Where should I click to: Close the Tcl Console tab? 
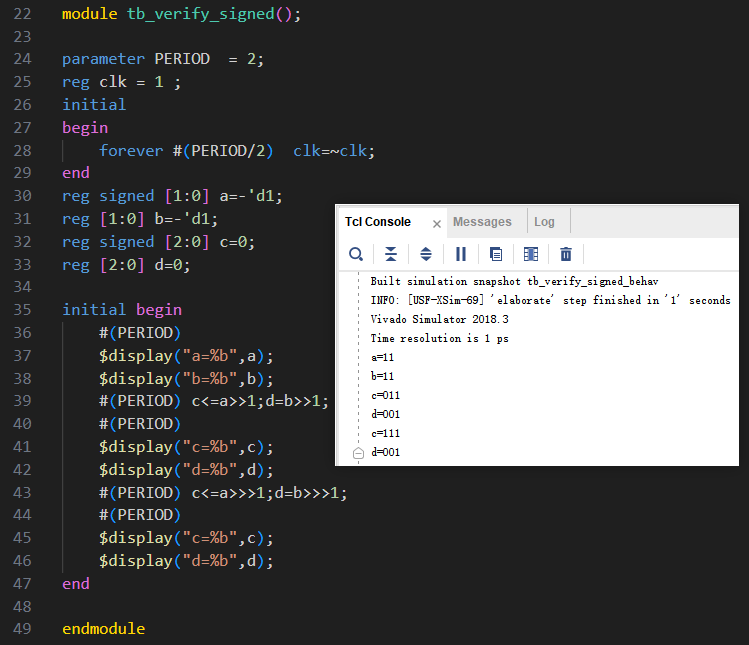pos(436,223)
